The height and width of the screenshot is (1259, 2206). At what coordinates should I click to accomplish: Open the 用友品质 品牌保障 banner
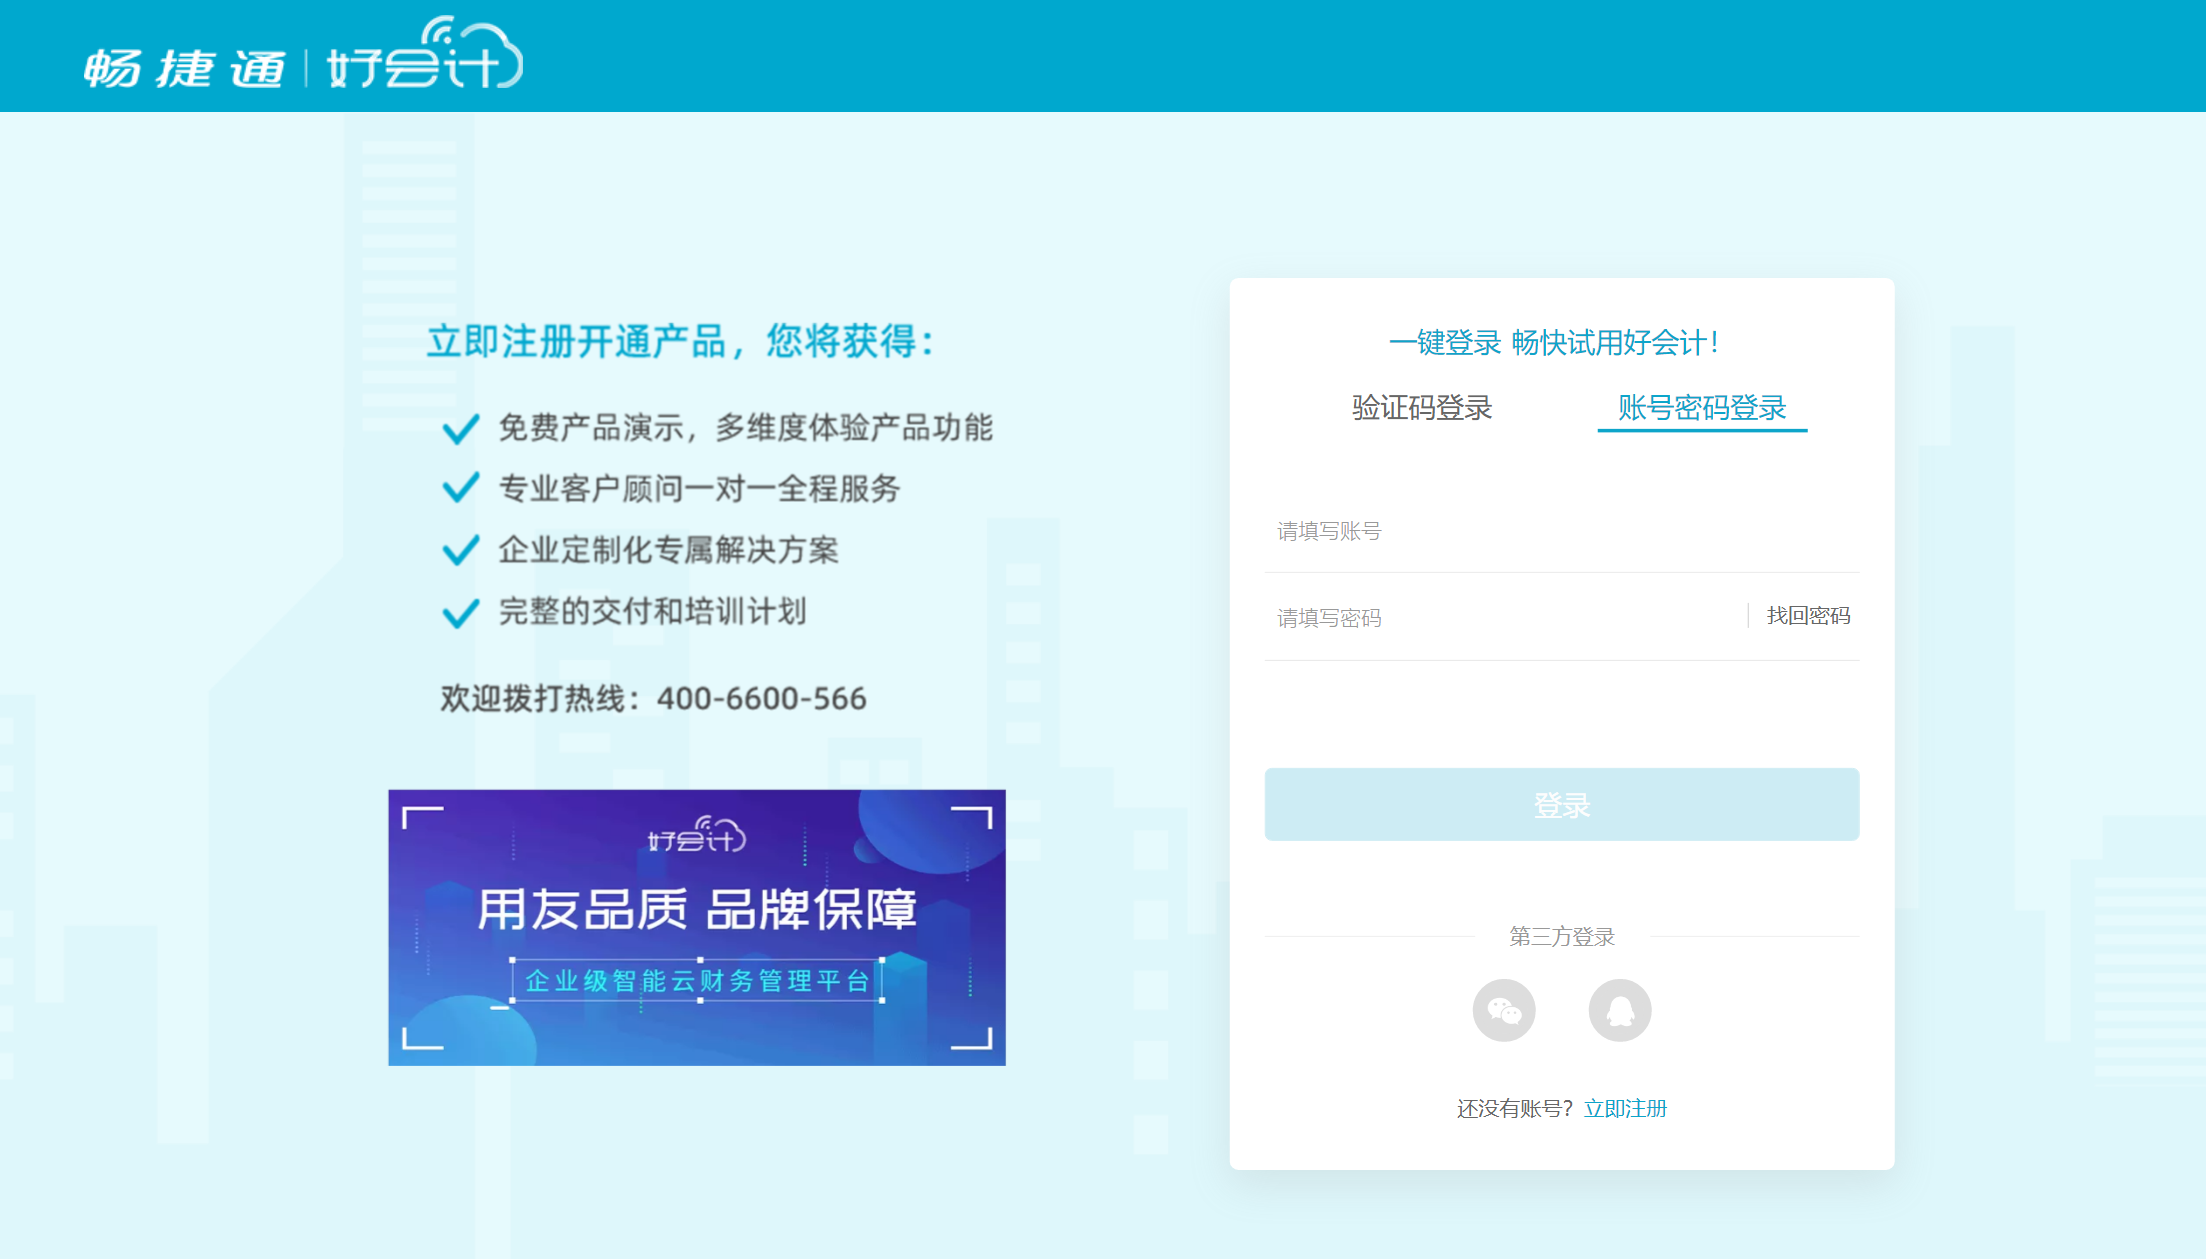coord(697,910)
